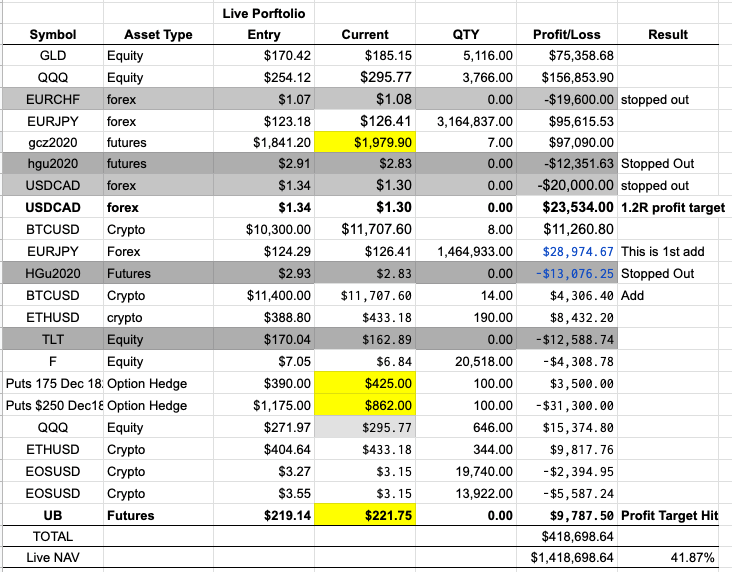Viewport: 732px width, 572px height.
Task: Select the "Profit Target Hit" result cell
Action: tap(670, 515)
